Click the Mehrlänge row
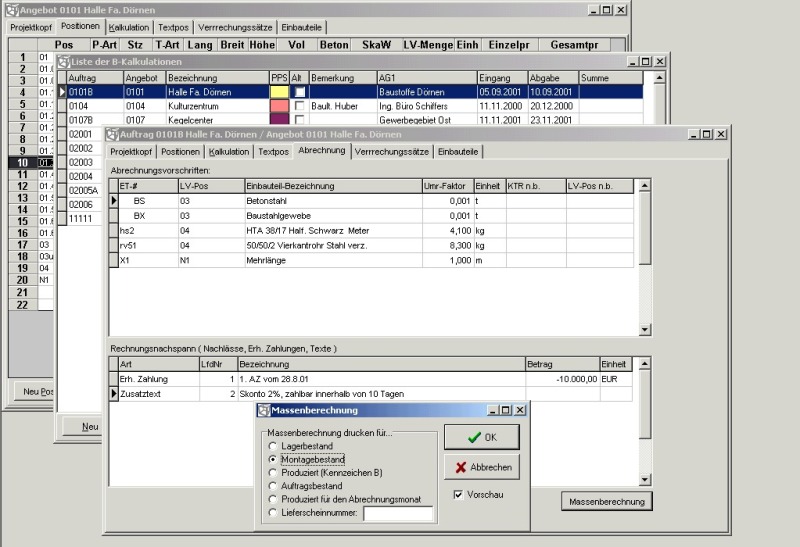 pos(371,260)
